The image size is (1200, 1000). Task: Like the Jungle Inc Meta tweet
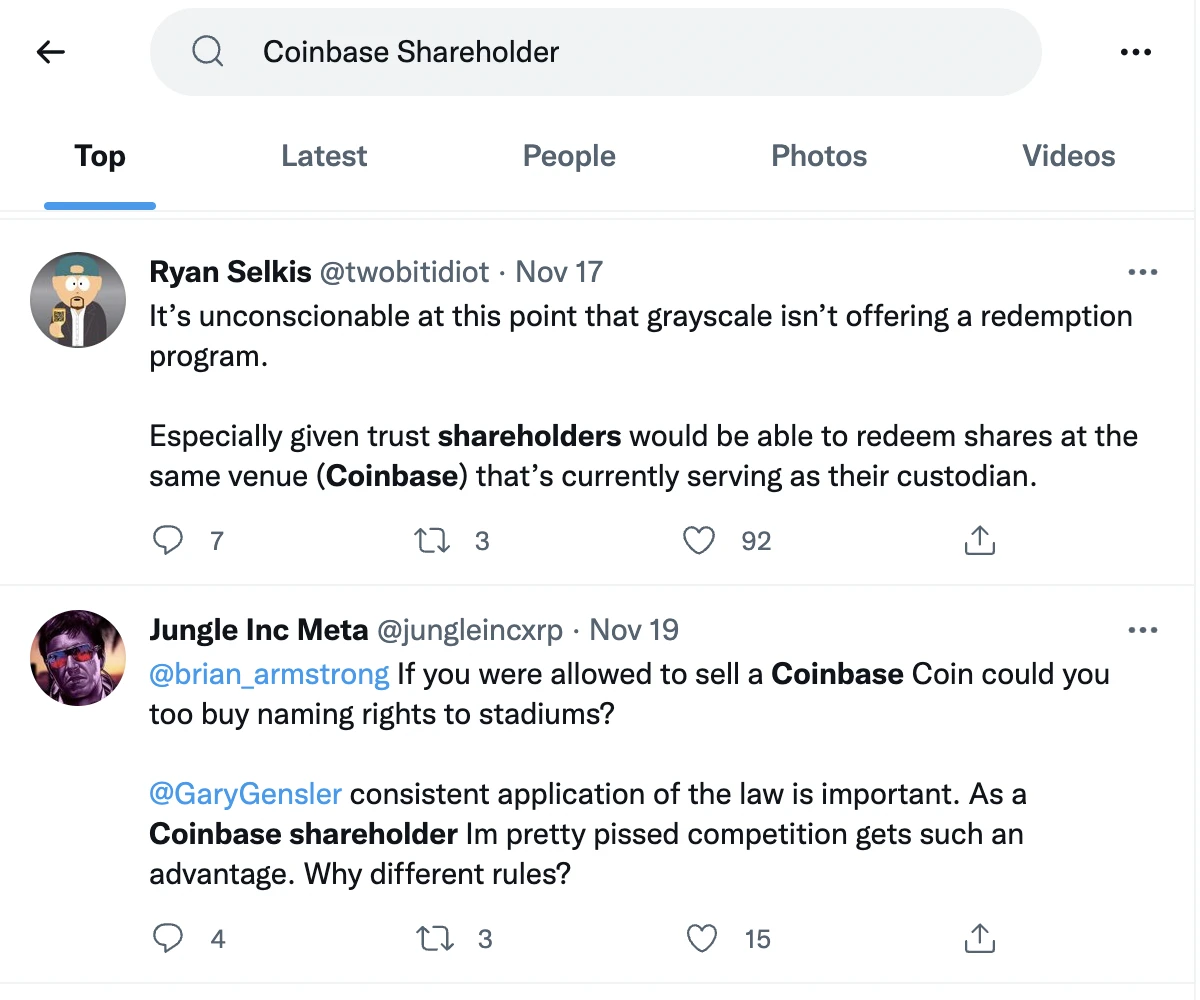tap(702, 939)
